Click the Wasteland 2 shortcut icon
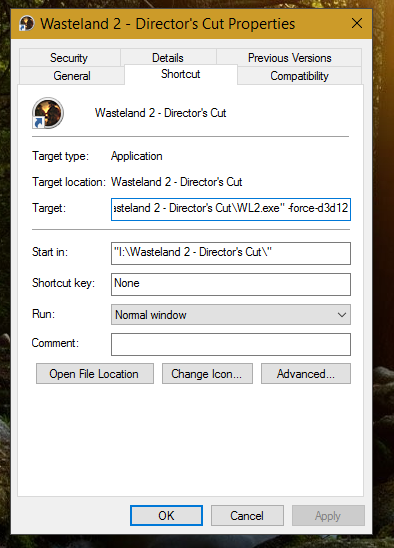This screenshot has width=394, height=548. 48,113
